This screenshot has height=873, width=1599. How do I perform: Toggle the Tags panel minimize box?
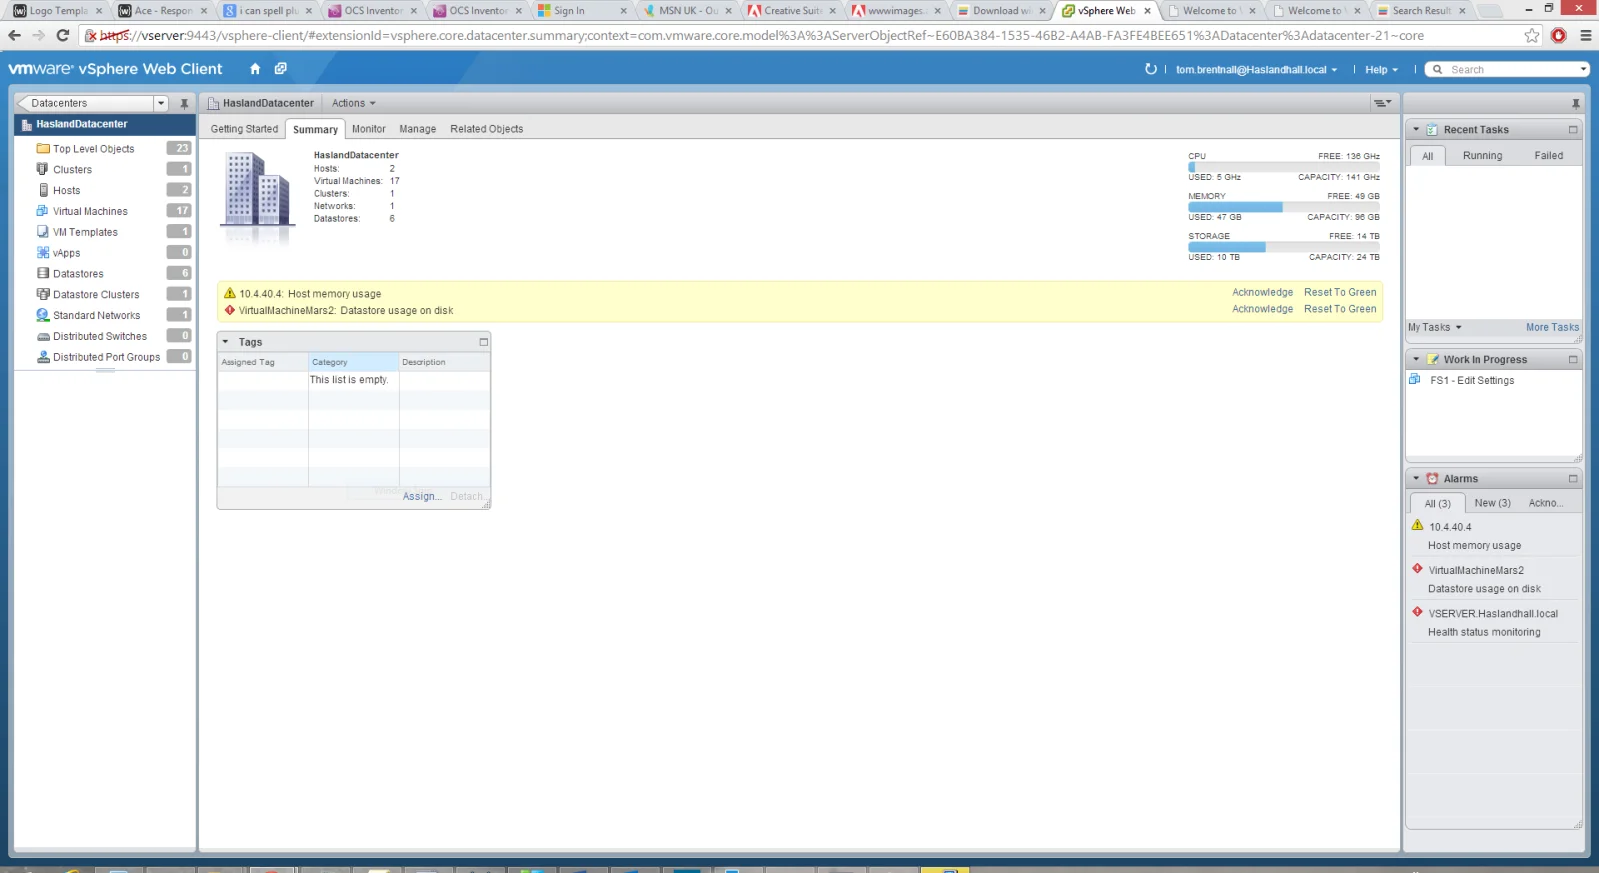pyautogui.click(x=483, y=342)
